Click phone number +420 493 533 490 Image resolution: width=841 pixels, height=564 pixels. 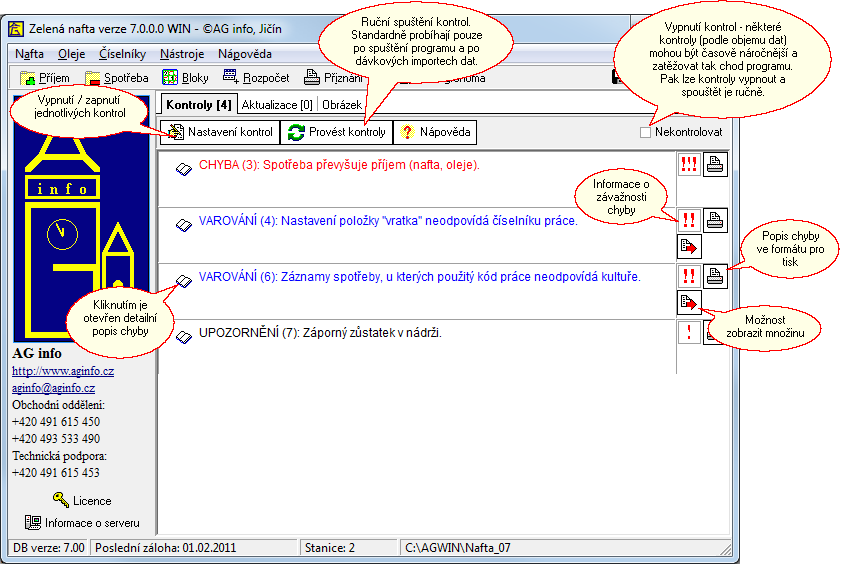(x=56, y=439)
